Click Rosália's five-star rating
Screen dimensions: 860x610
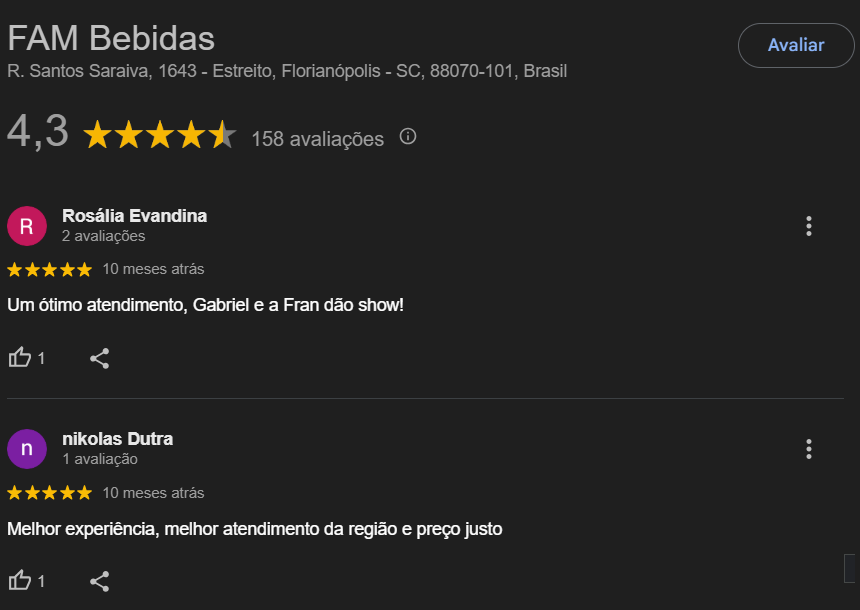coord(49,269)
